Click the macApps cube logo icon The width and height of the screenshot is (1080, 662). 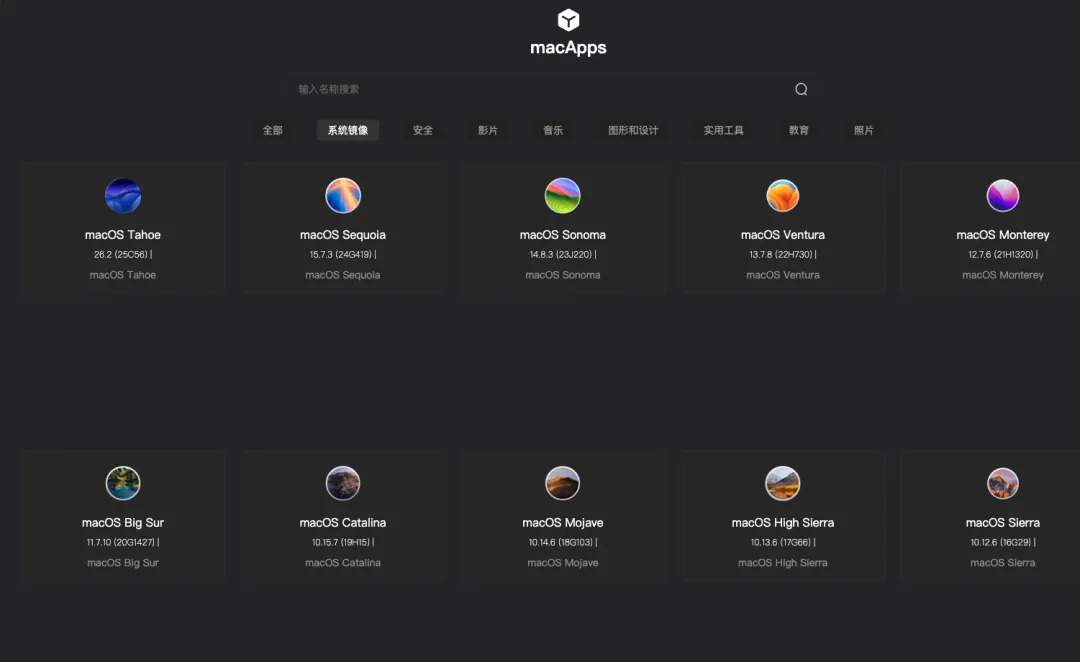click(568, 20)
